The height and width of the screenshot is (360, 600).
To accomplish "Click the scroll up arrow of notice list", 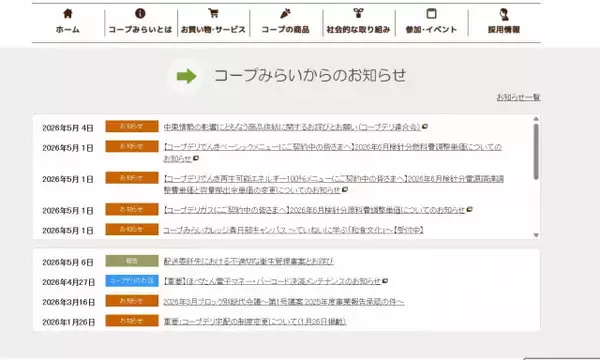I will [x=536, y=119].
